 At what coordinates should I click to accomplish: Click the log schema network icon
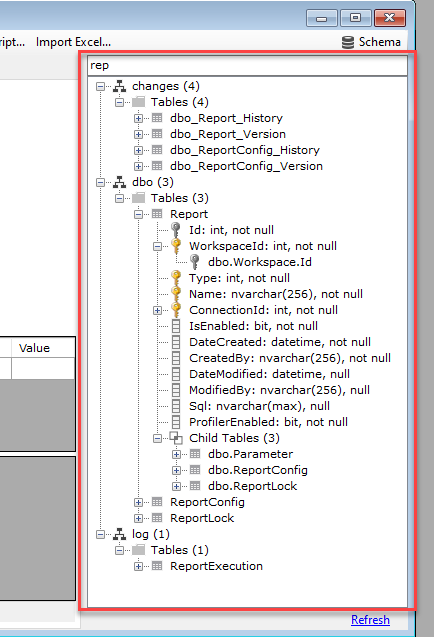119,534
